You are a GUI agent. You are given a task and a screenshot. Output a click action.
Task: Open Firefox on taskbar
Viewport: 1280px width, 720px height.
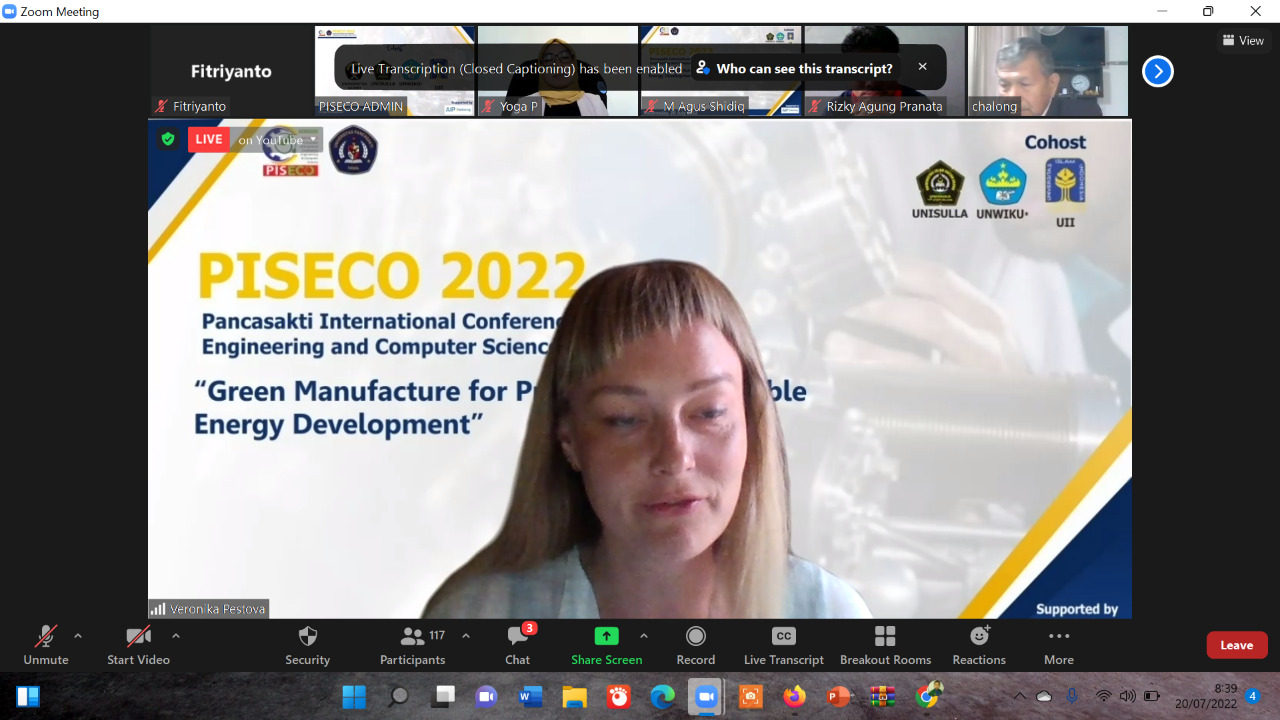(x=794, y=696)
